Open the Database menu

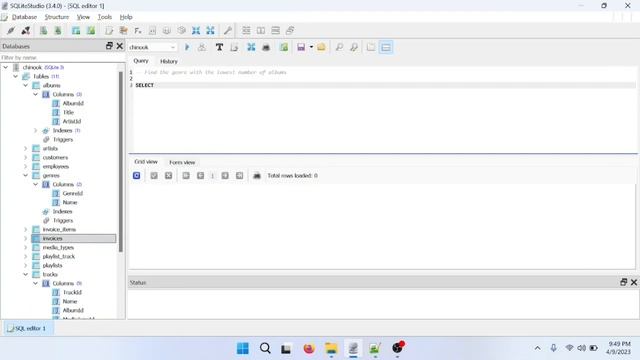(x=24, y=17)
